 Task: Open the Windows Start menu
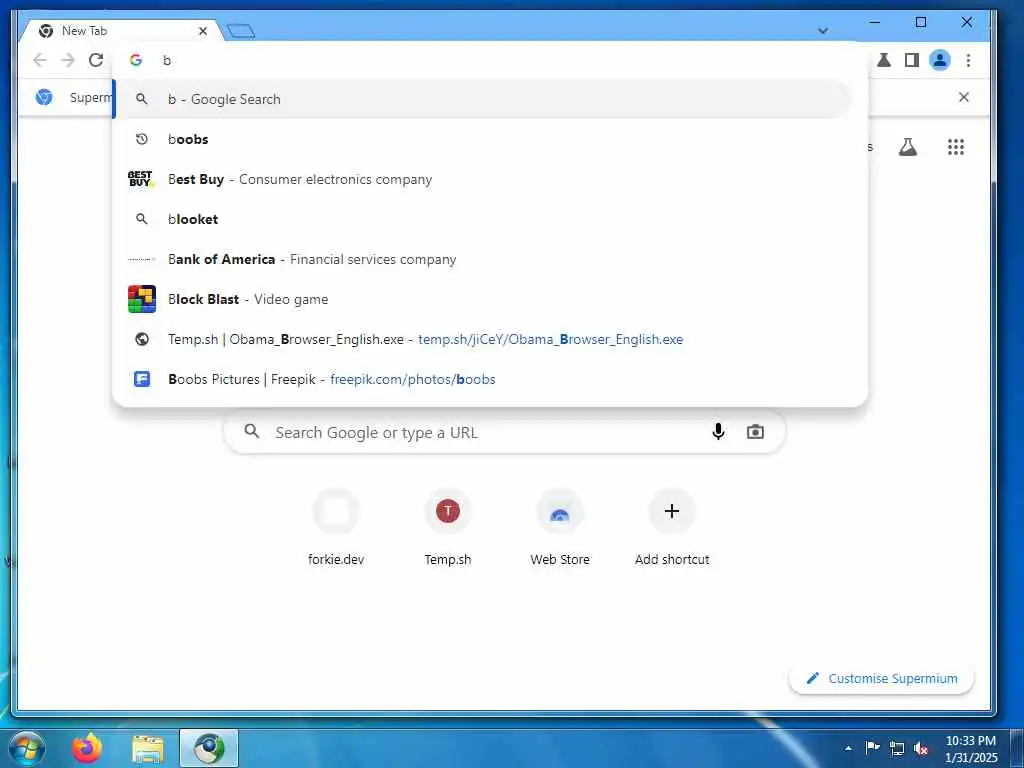point(27,748)
